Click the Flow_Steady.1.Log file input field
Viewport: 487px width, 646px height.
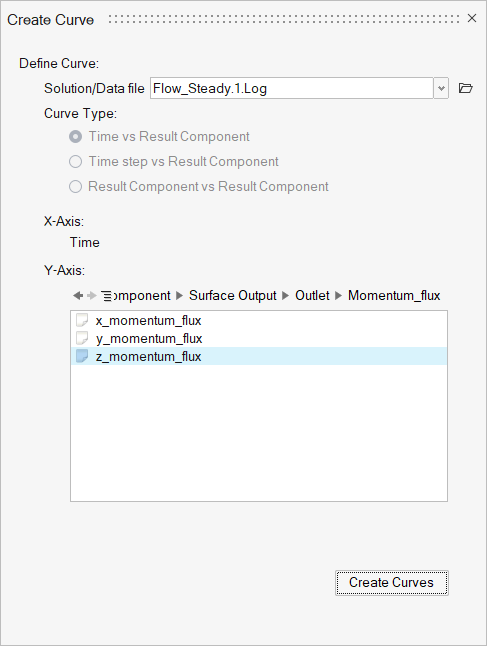(x=292, y=88)
